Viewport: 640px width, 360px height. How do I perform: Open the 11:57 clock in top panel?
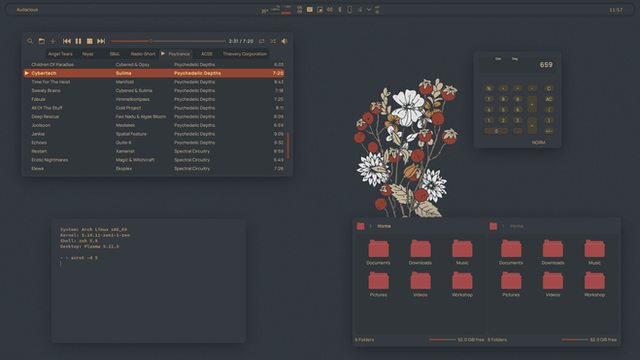click(616, 10)
